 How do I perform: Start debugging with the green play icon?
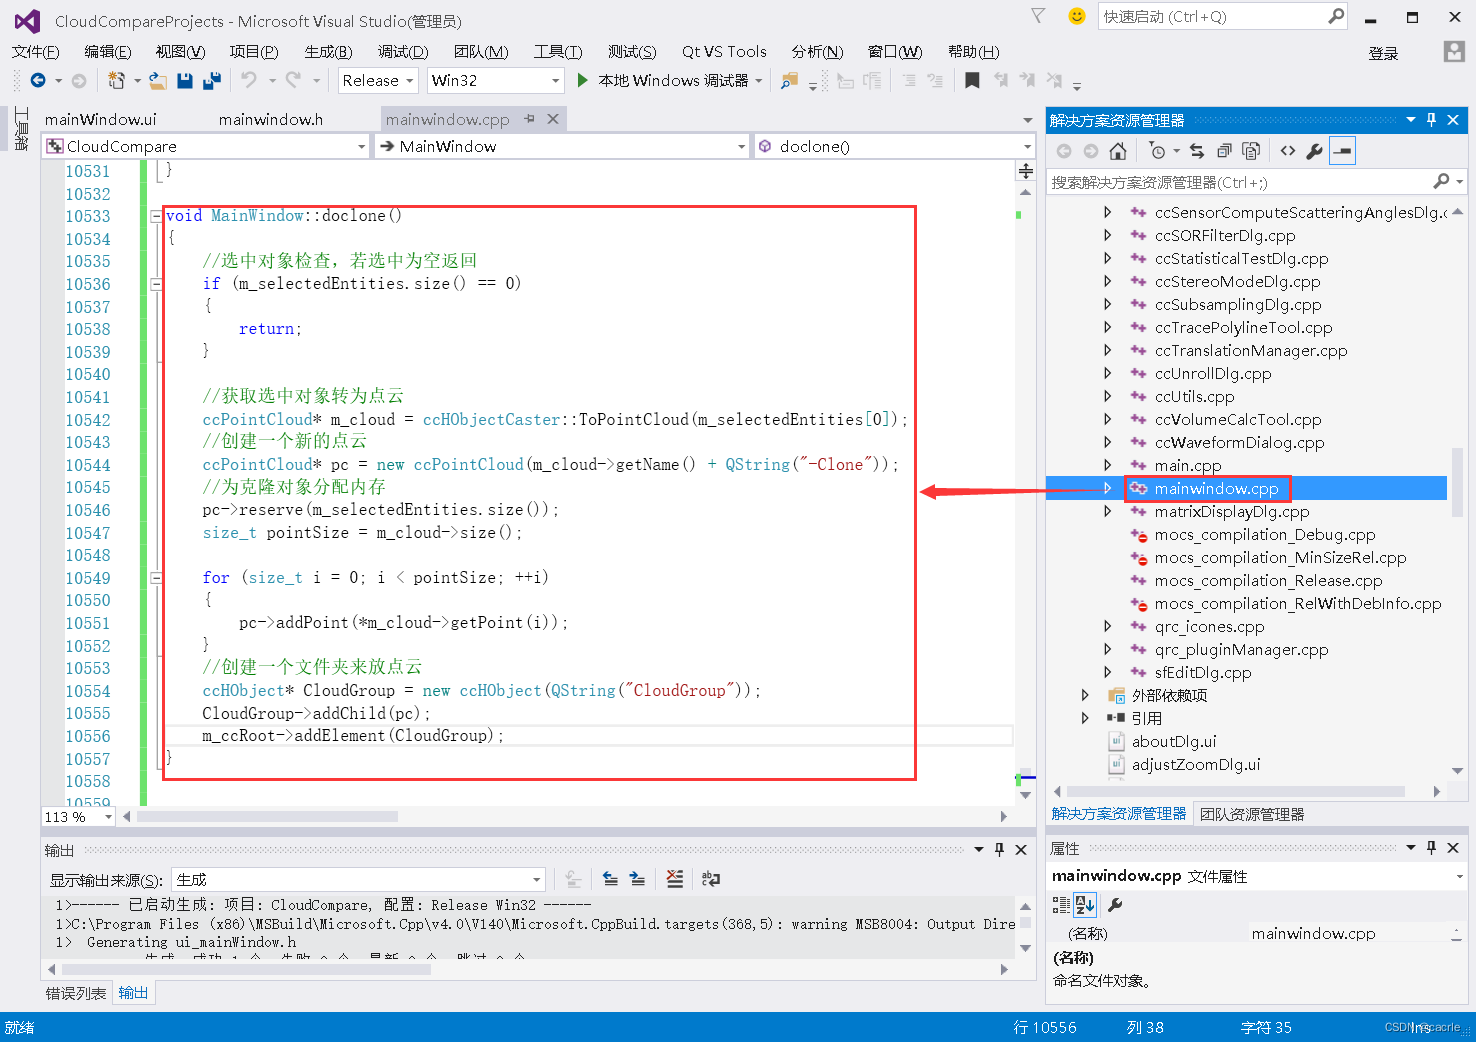click(583, 80)
